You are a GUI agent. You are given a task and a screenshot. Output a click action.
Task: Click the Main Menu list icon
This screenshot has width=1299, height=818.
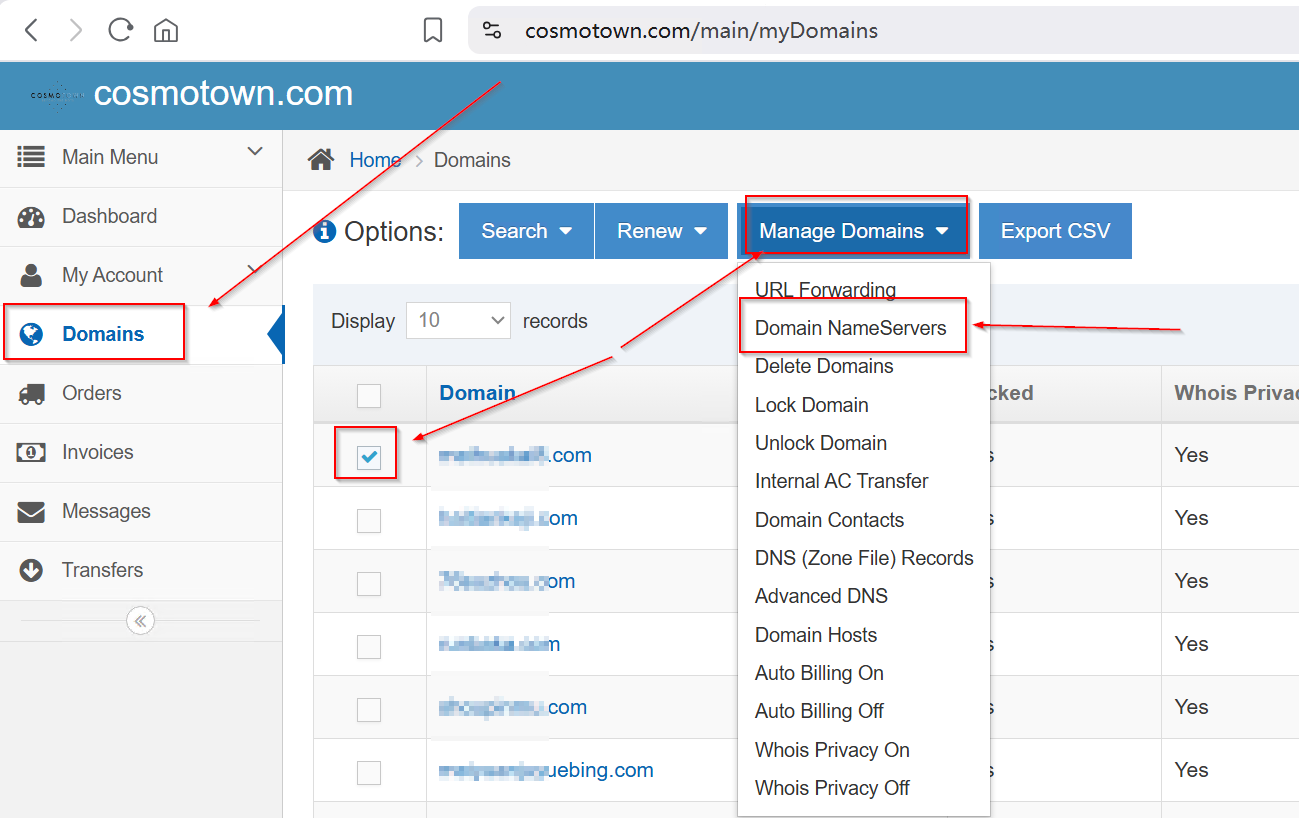coord(31,157)
